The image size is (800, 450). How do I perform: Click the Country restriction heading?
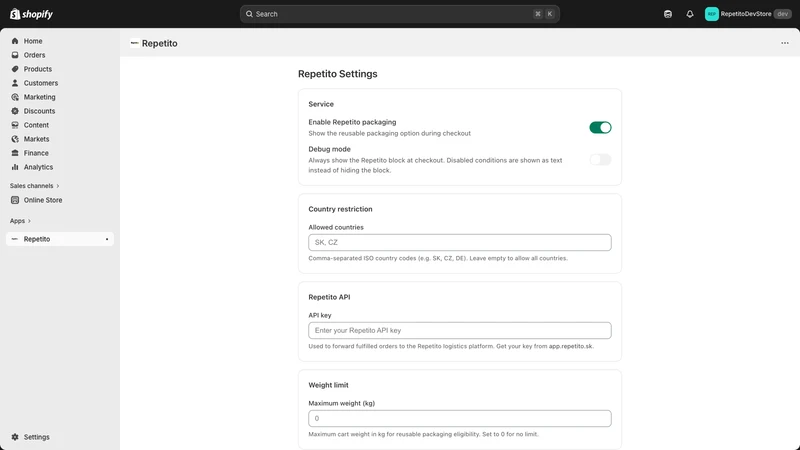click(x=340, y=209)
